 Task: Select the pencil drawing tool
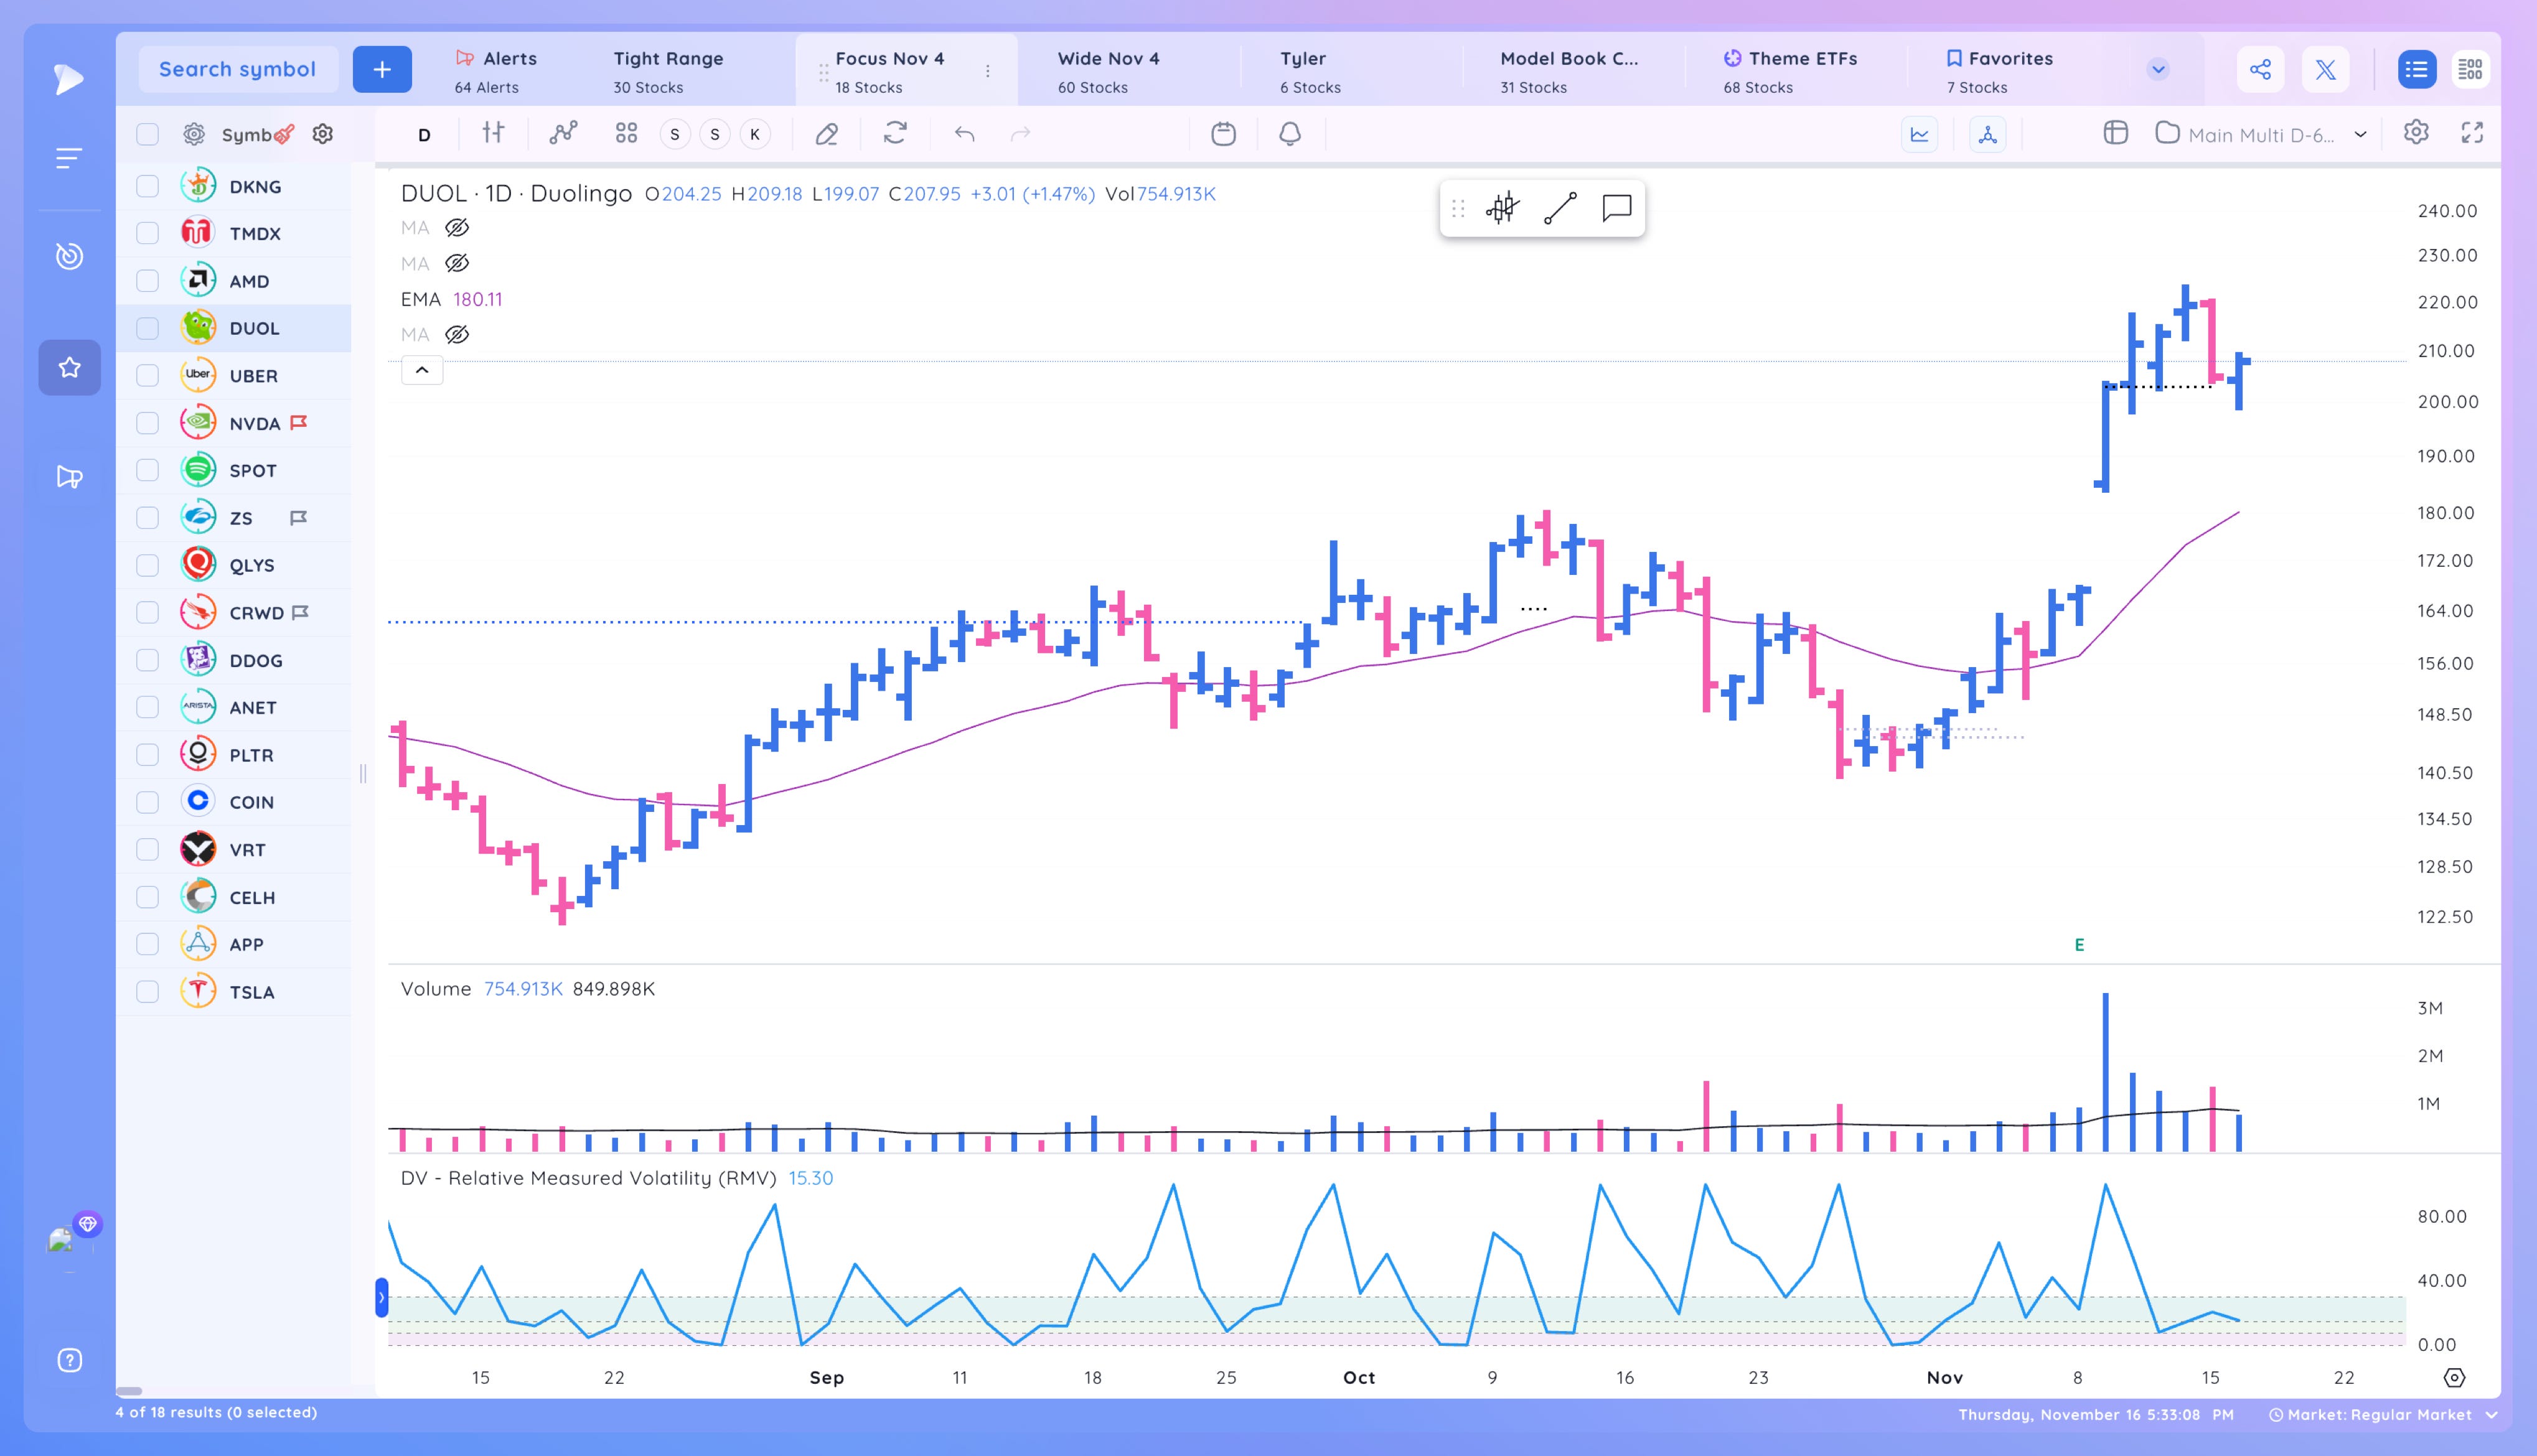pyautogui.click(x=826, y=133)
